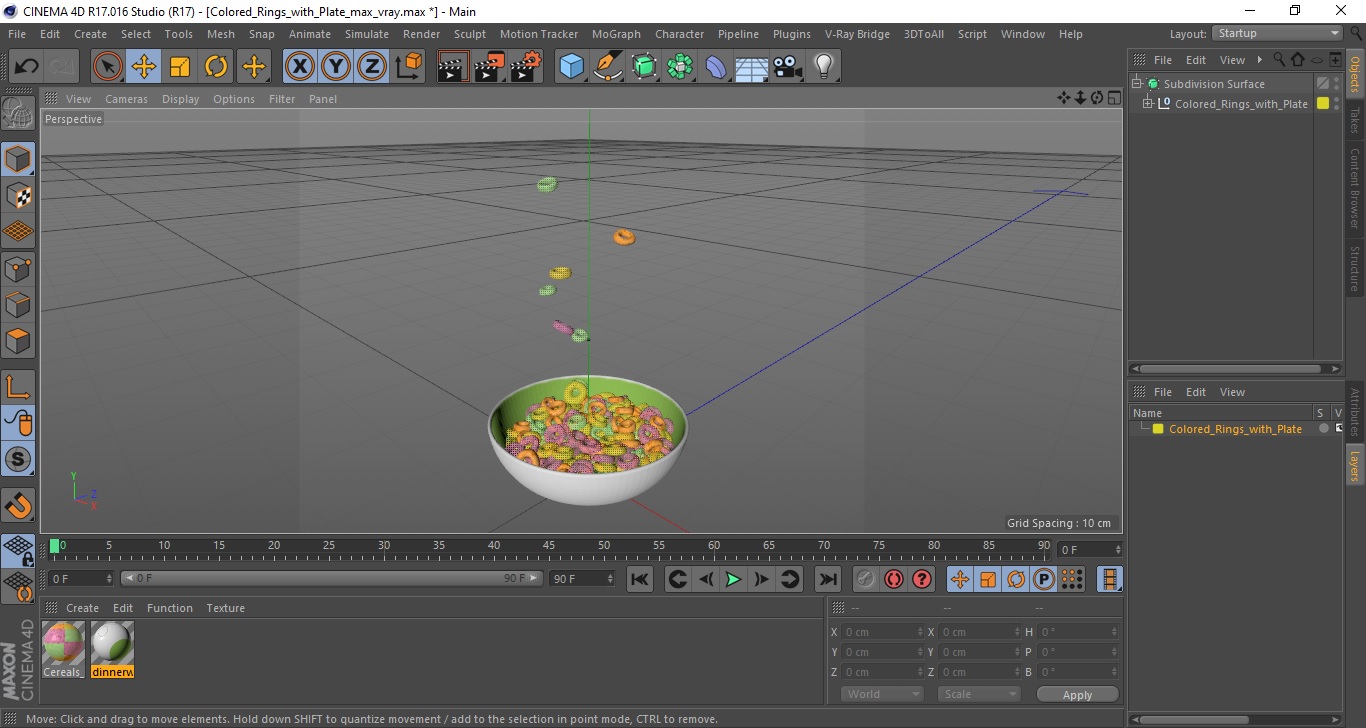Toggle Y axis lock
Viewport: 1366px width, 728px height.
[x=335, y=67]
